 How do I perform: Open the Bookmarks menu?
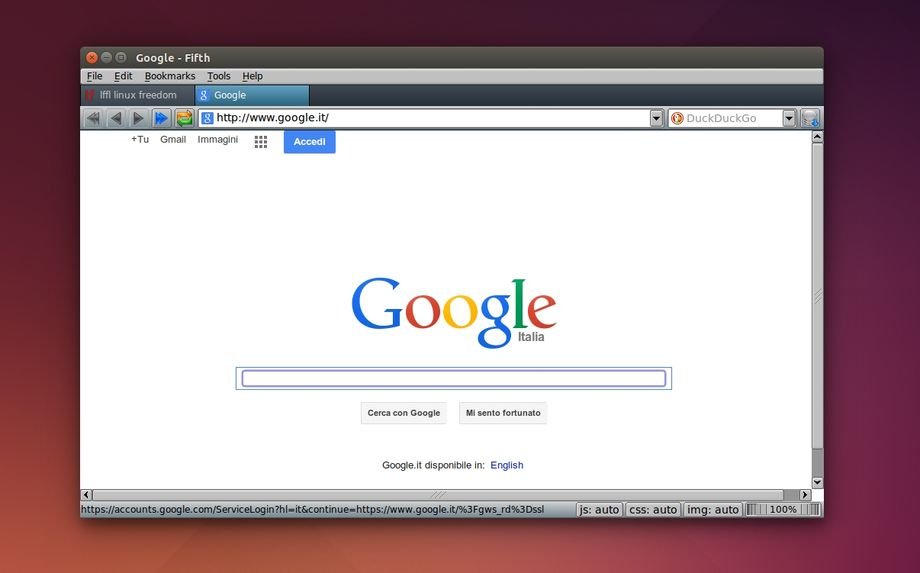170,76
